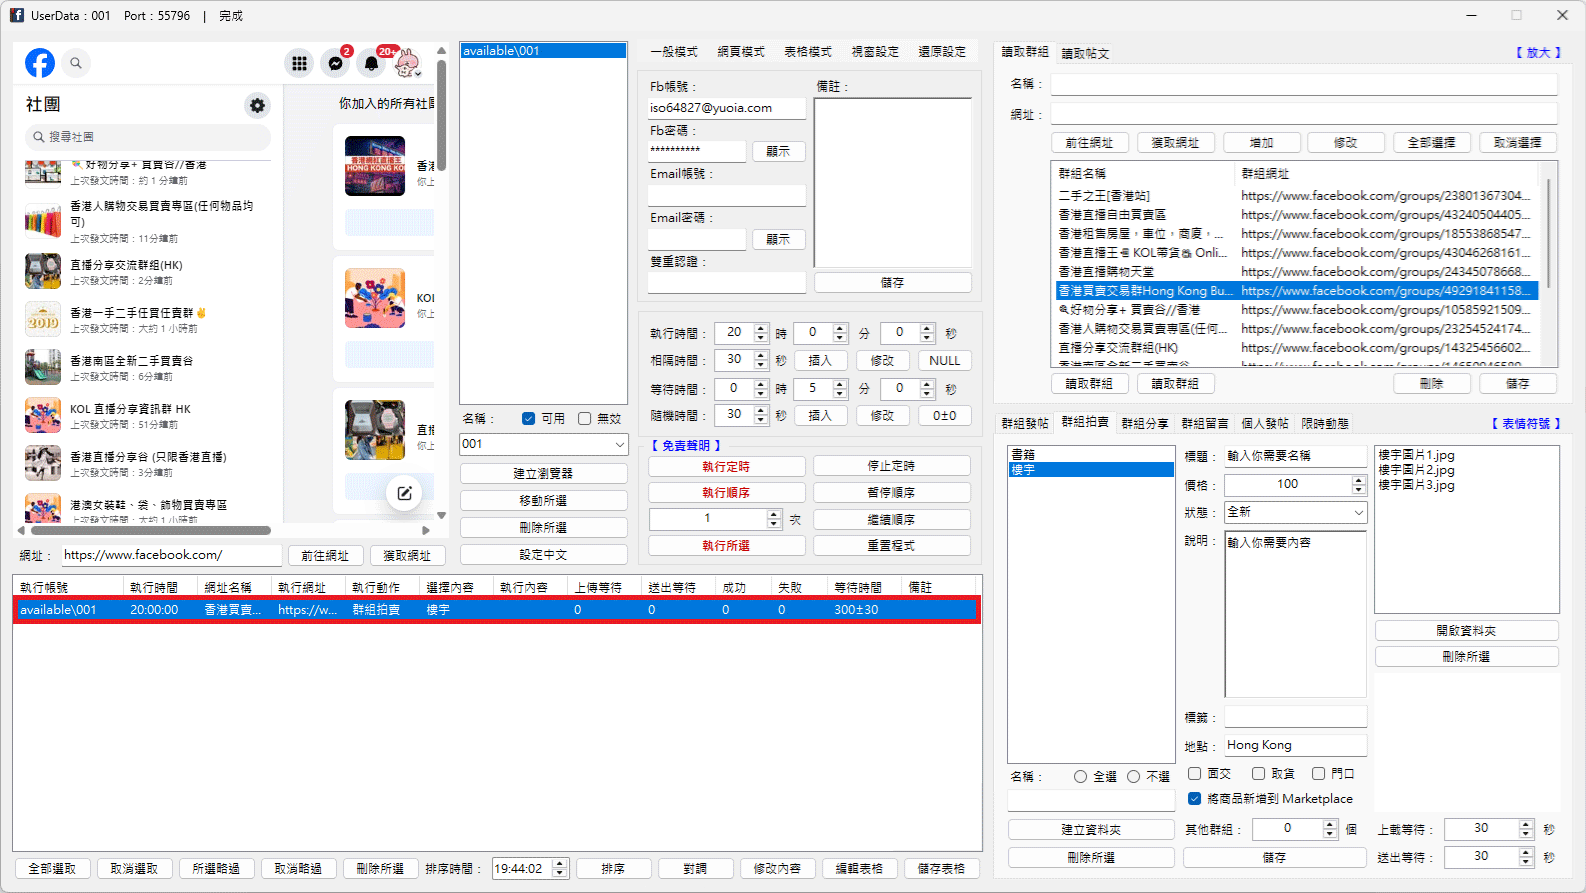
Task: Click the 隨機時間 seconds stepper arrows
Action: click(761, 415)
